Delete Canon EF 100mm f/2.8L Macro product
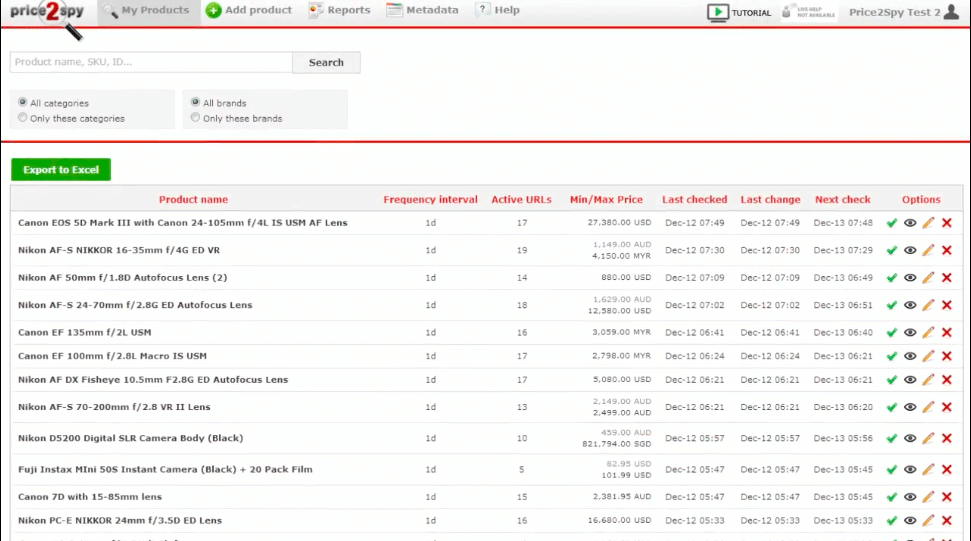This screenshot has height=541, width=971. tap(947, 356)
